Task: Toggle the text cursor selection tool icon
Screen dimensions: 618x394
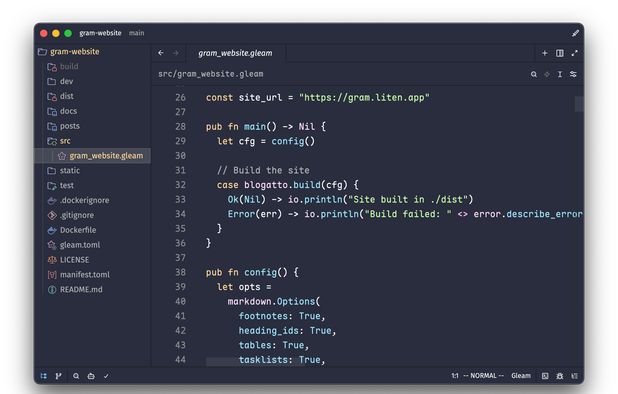Action: 560,74
